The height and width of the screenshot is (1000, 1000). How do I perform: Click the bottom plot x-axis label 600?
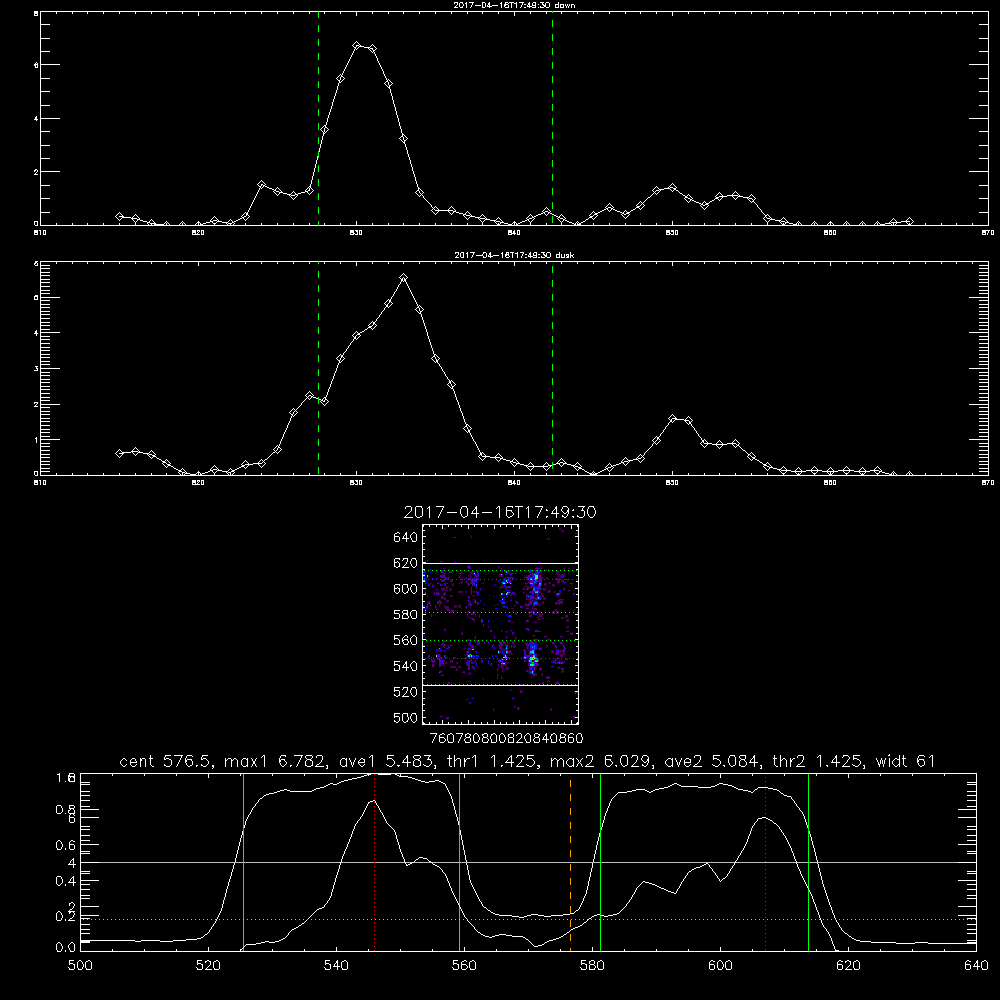point(721,966)
